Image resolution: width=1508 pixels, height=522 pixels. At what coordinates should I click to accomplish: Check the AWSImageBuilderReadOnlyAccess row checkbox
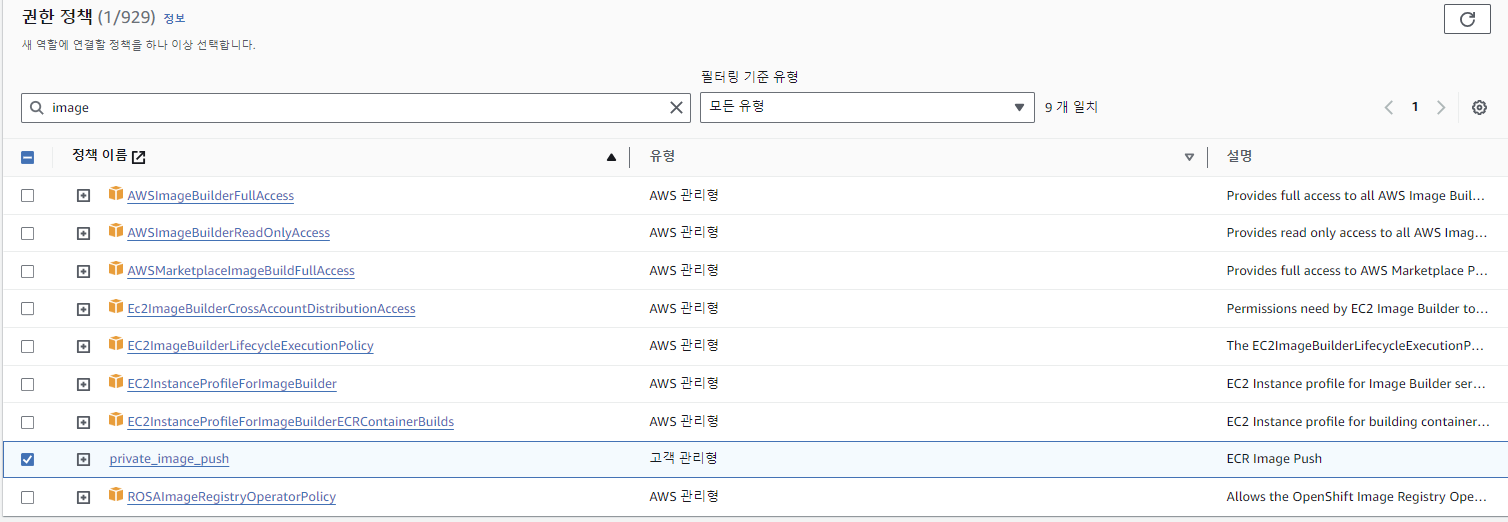[28, 233]
